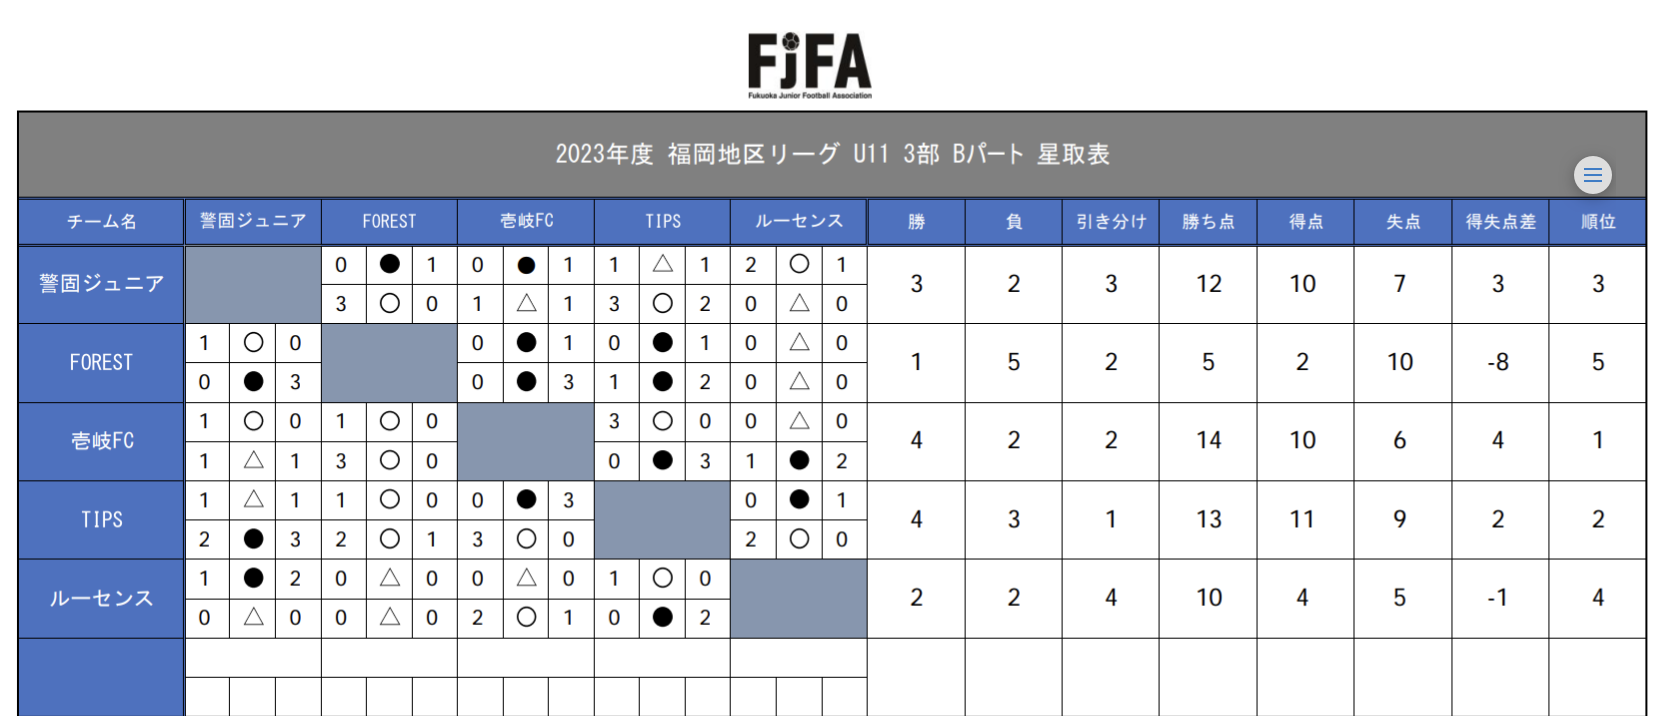1662x716 pixels.
Task: Select the 得失点差 column header
Action: click(x=1499, y=222)
